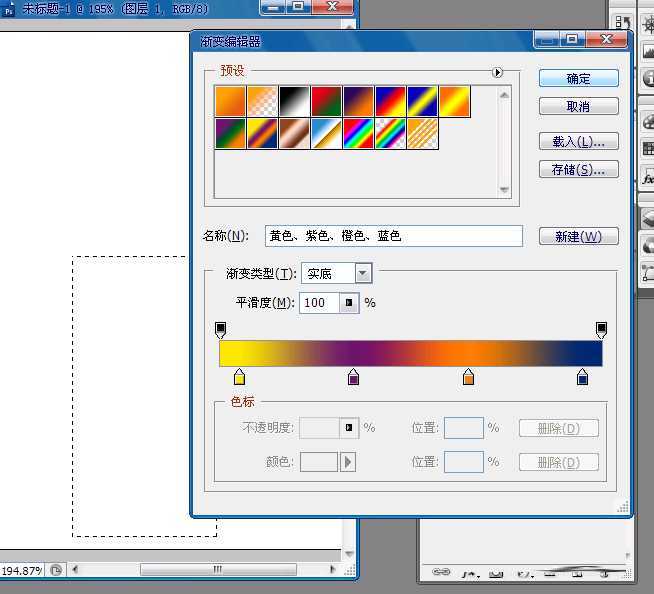
Task: Select the transparent stripes gradient preset
Action: click(422, 133)
